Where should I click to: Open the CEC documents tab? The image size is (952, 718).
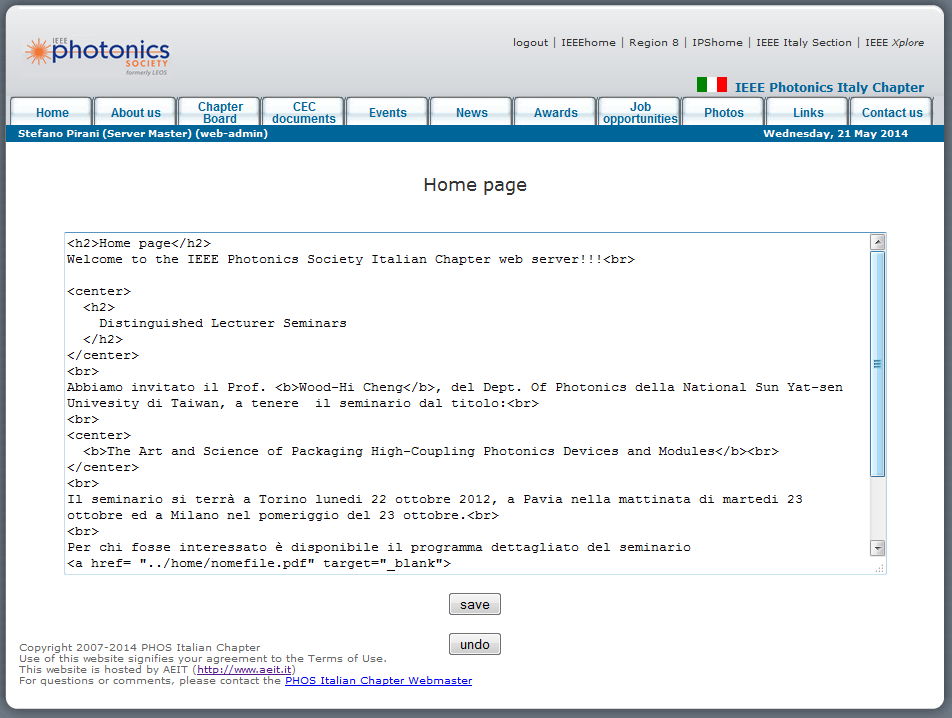(x=304, y=112)
